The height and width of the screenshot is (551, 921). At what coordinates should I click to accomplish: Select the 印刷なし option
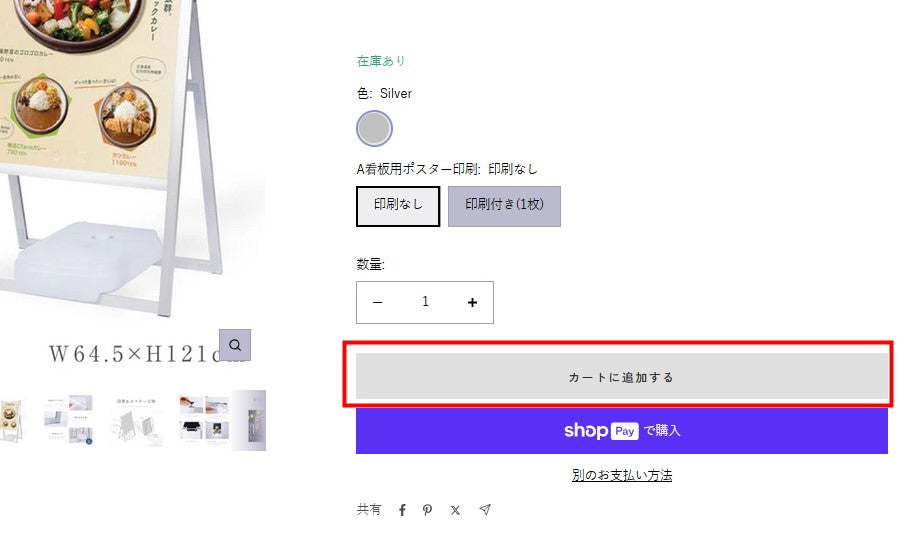point(398,206)
